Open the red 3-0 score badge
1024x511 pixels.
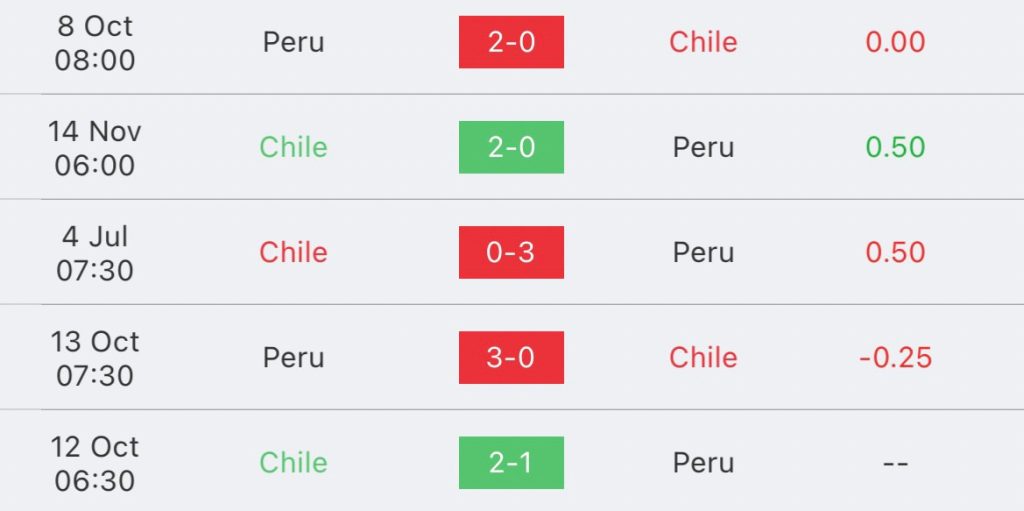[511, 357]
